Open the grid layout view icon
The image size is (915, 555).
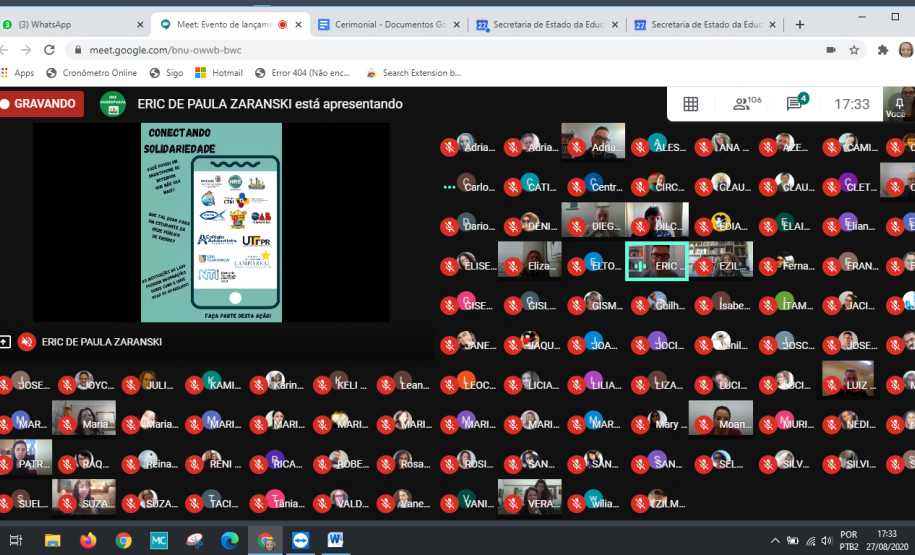click(691, 104)
